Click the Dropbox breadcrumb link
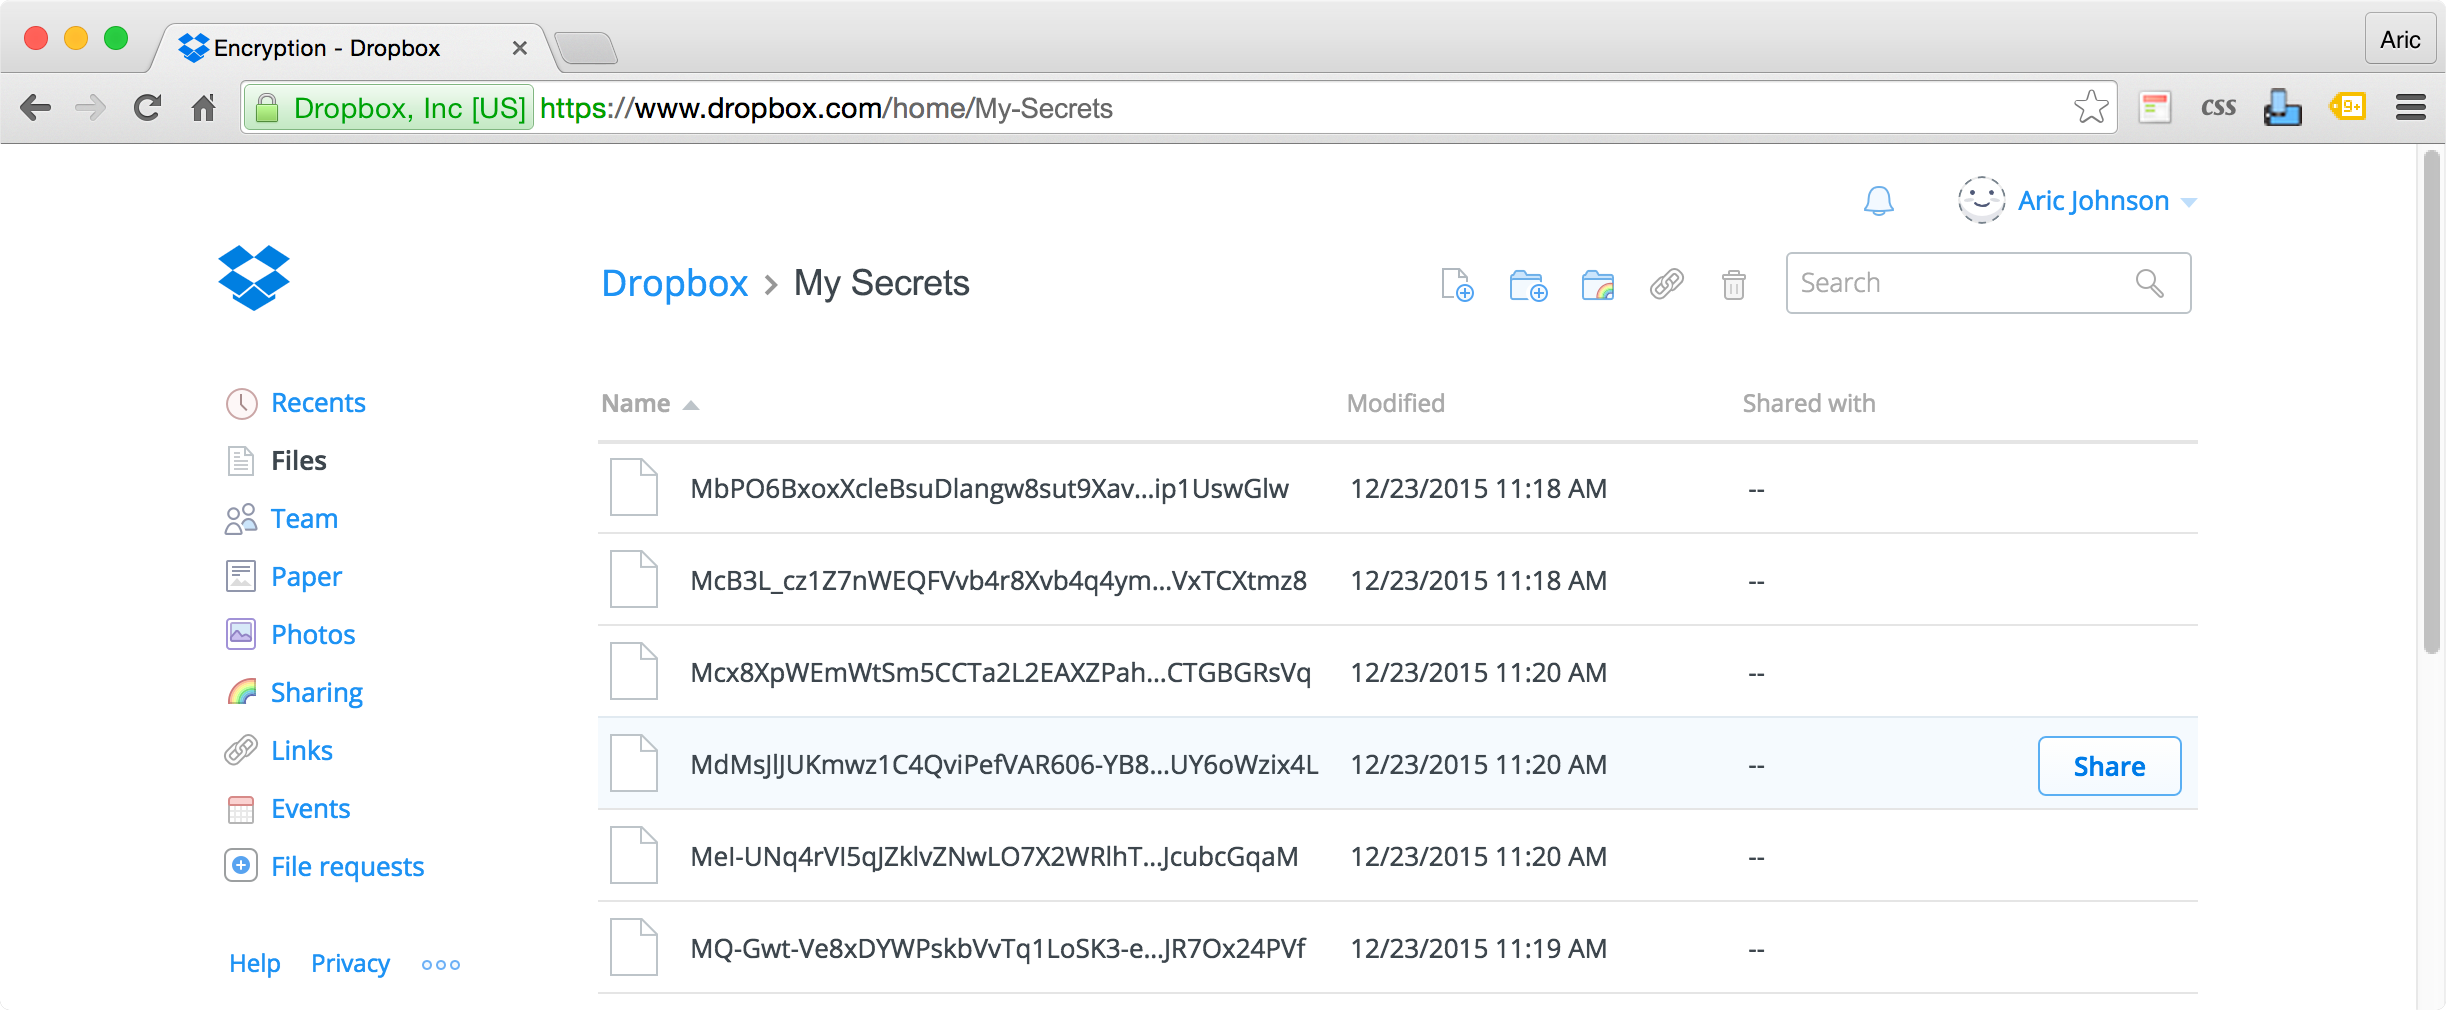2446x1010 pixels. point(674,284)
